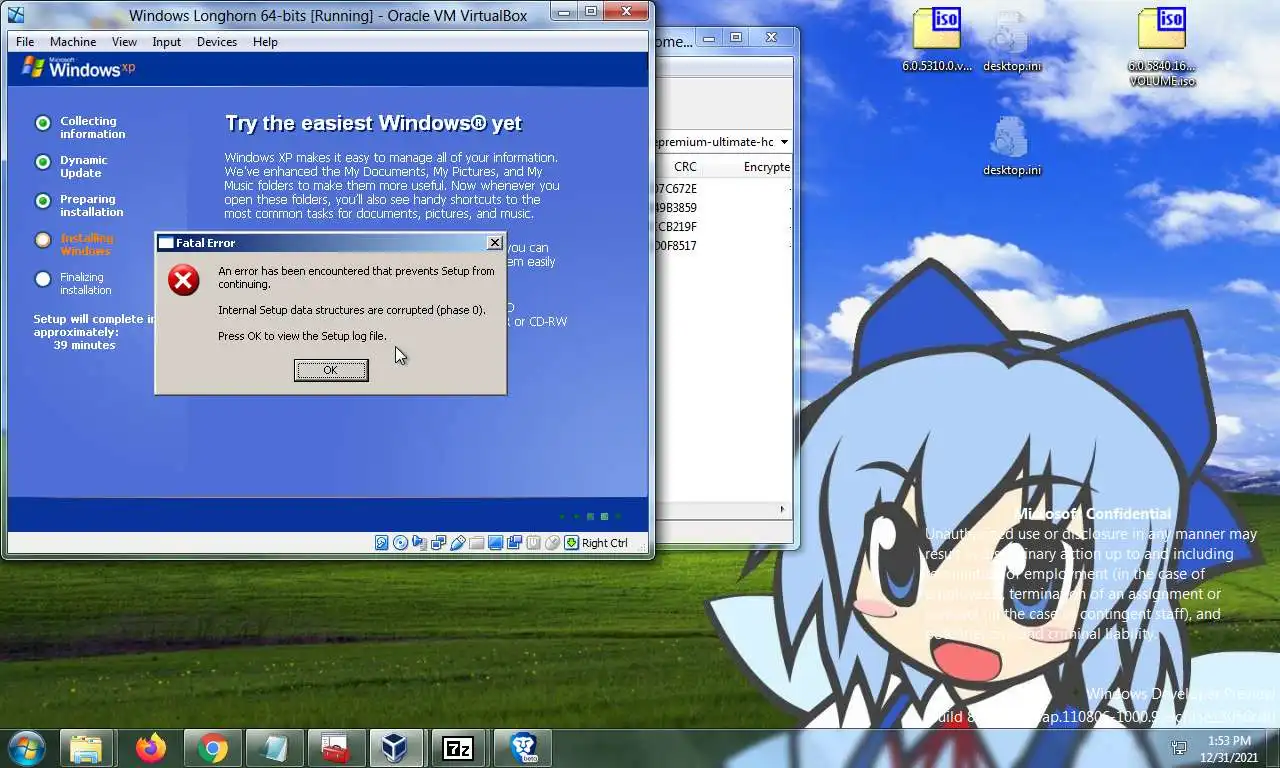Open the Help menu in VirtualBox
Viewport: 1280px width, 768px height.
pyautogui.click(x=265, y=42)
